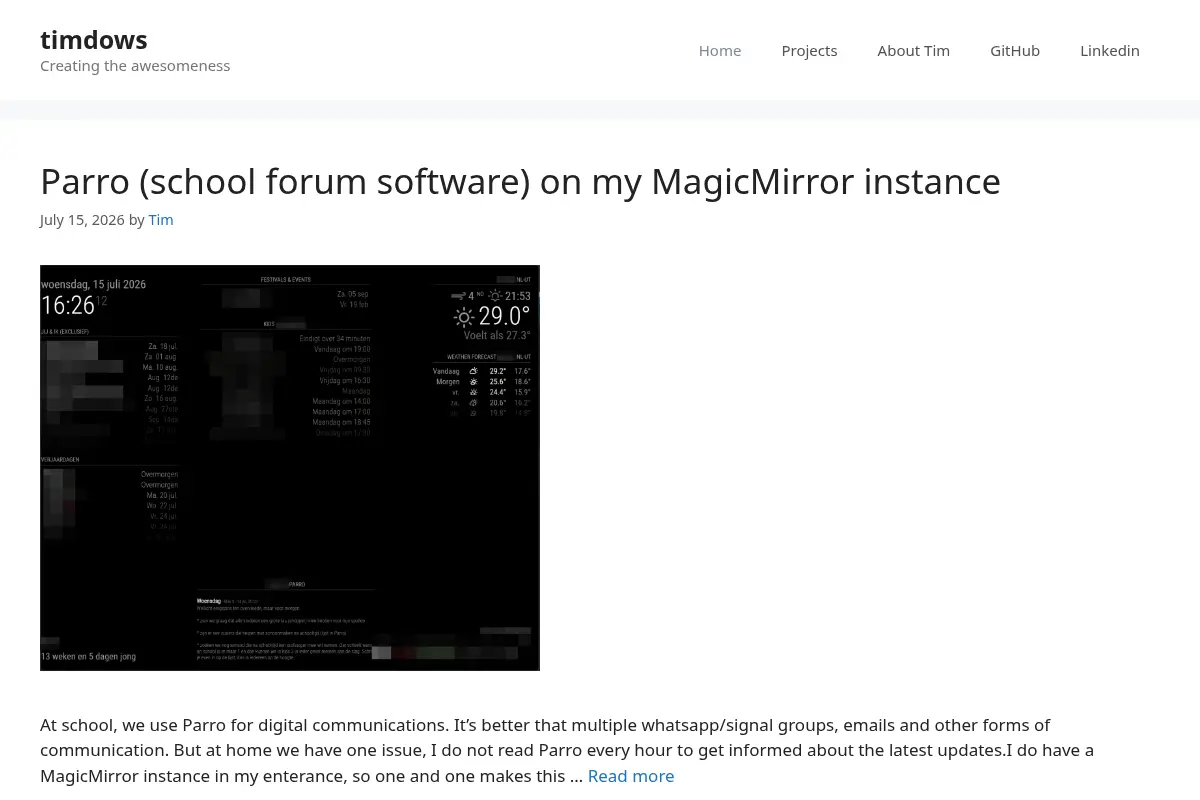Click the weather icon in the Morgen forecast row

(x=474, y=382)
